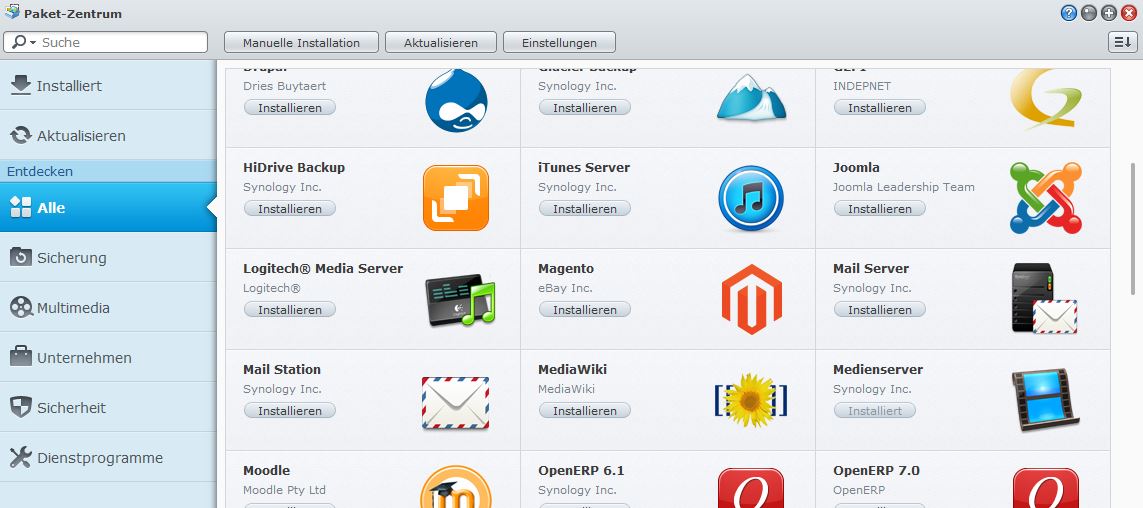This screenshot has width=1143, height=508.
Task: Open the Multimedia category in sidebar
Action: (x=108, y=308)
